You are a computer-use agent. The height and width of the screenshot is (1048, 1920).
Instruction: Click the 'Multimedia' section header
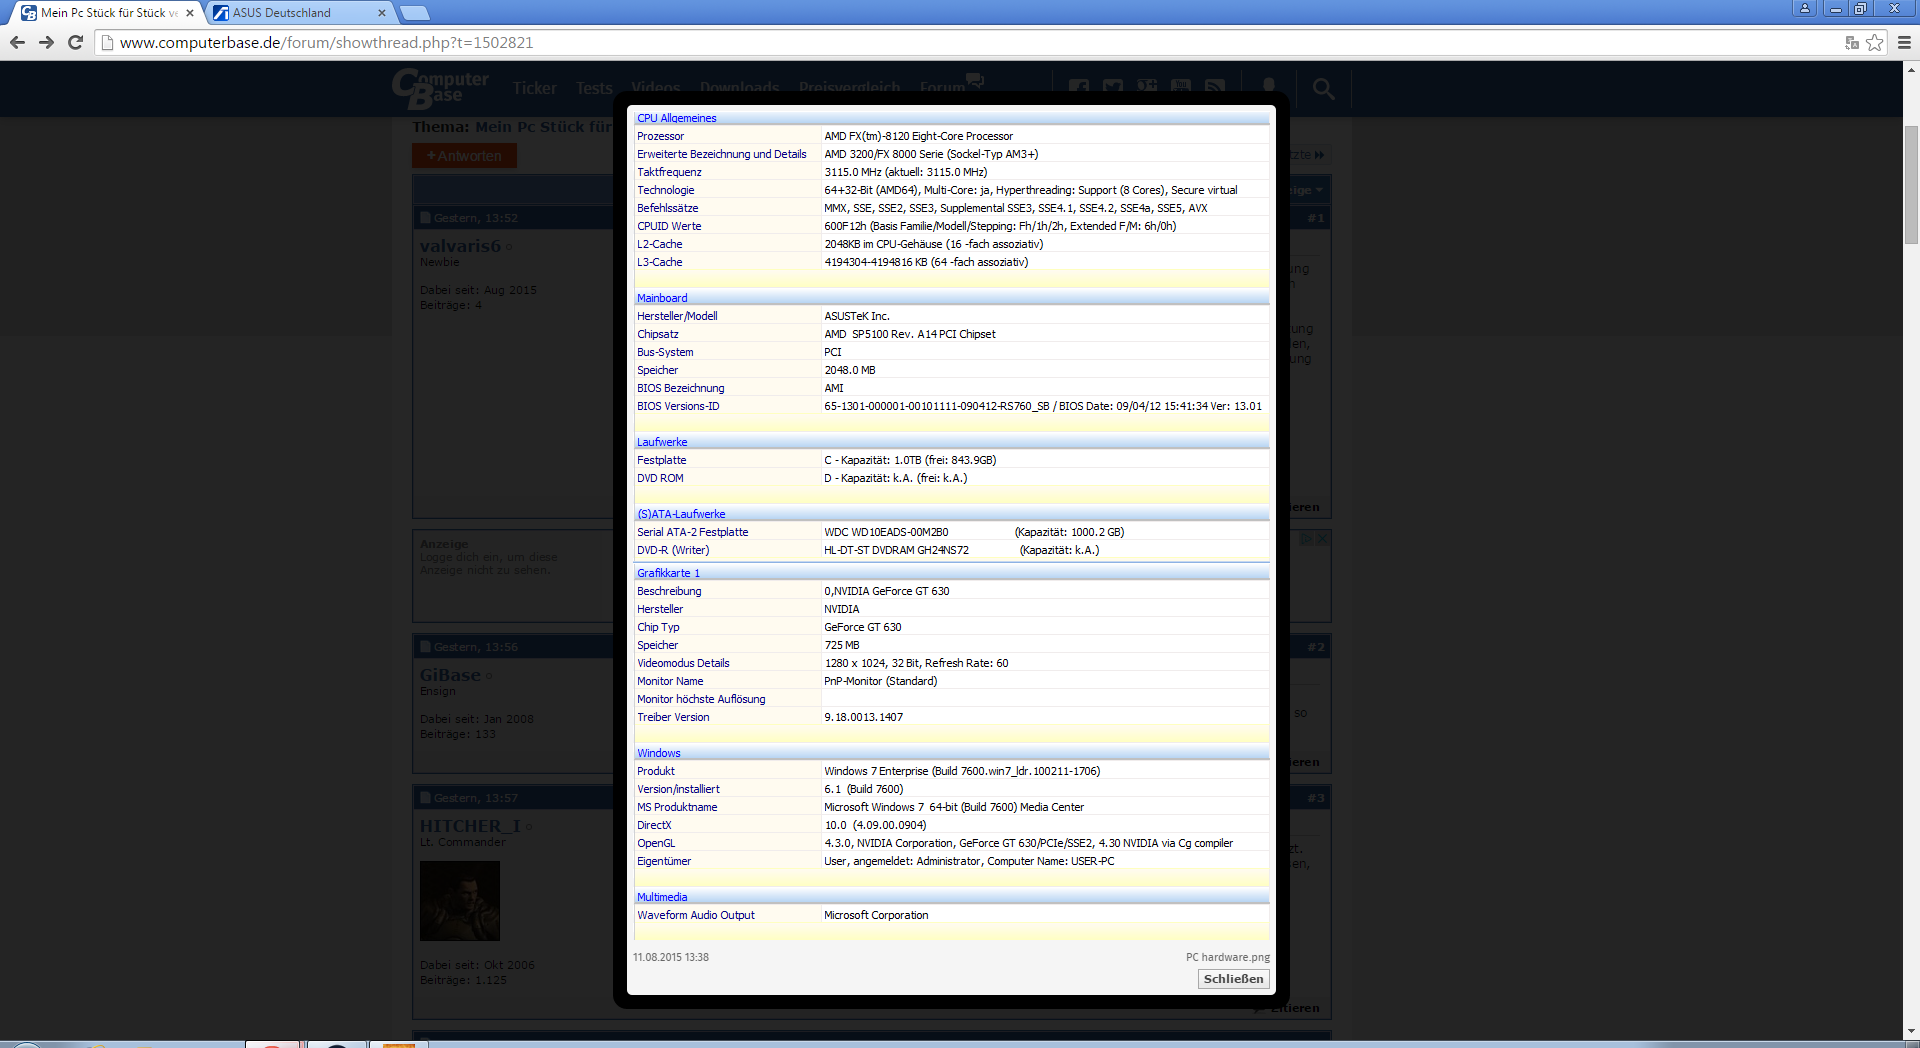point(662,897)
